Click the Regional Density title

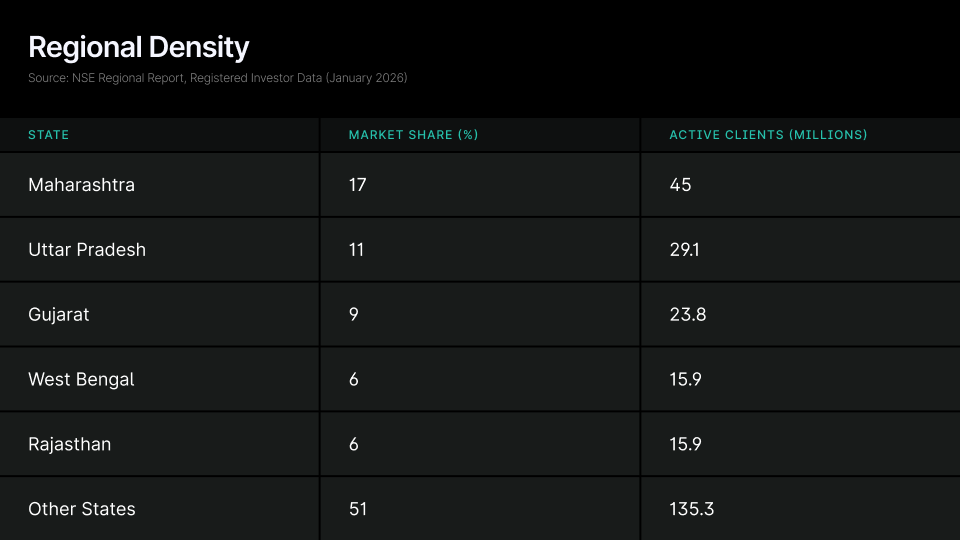[138, 47]
